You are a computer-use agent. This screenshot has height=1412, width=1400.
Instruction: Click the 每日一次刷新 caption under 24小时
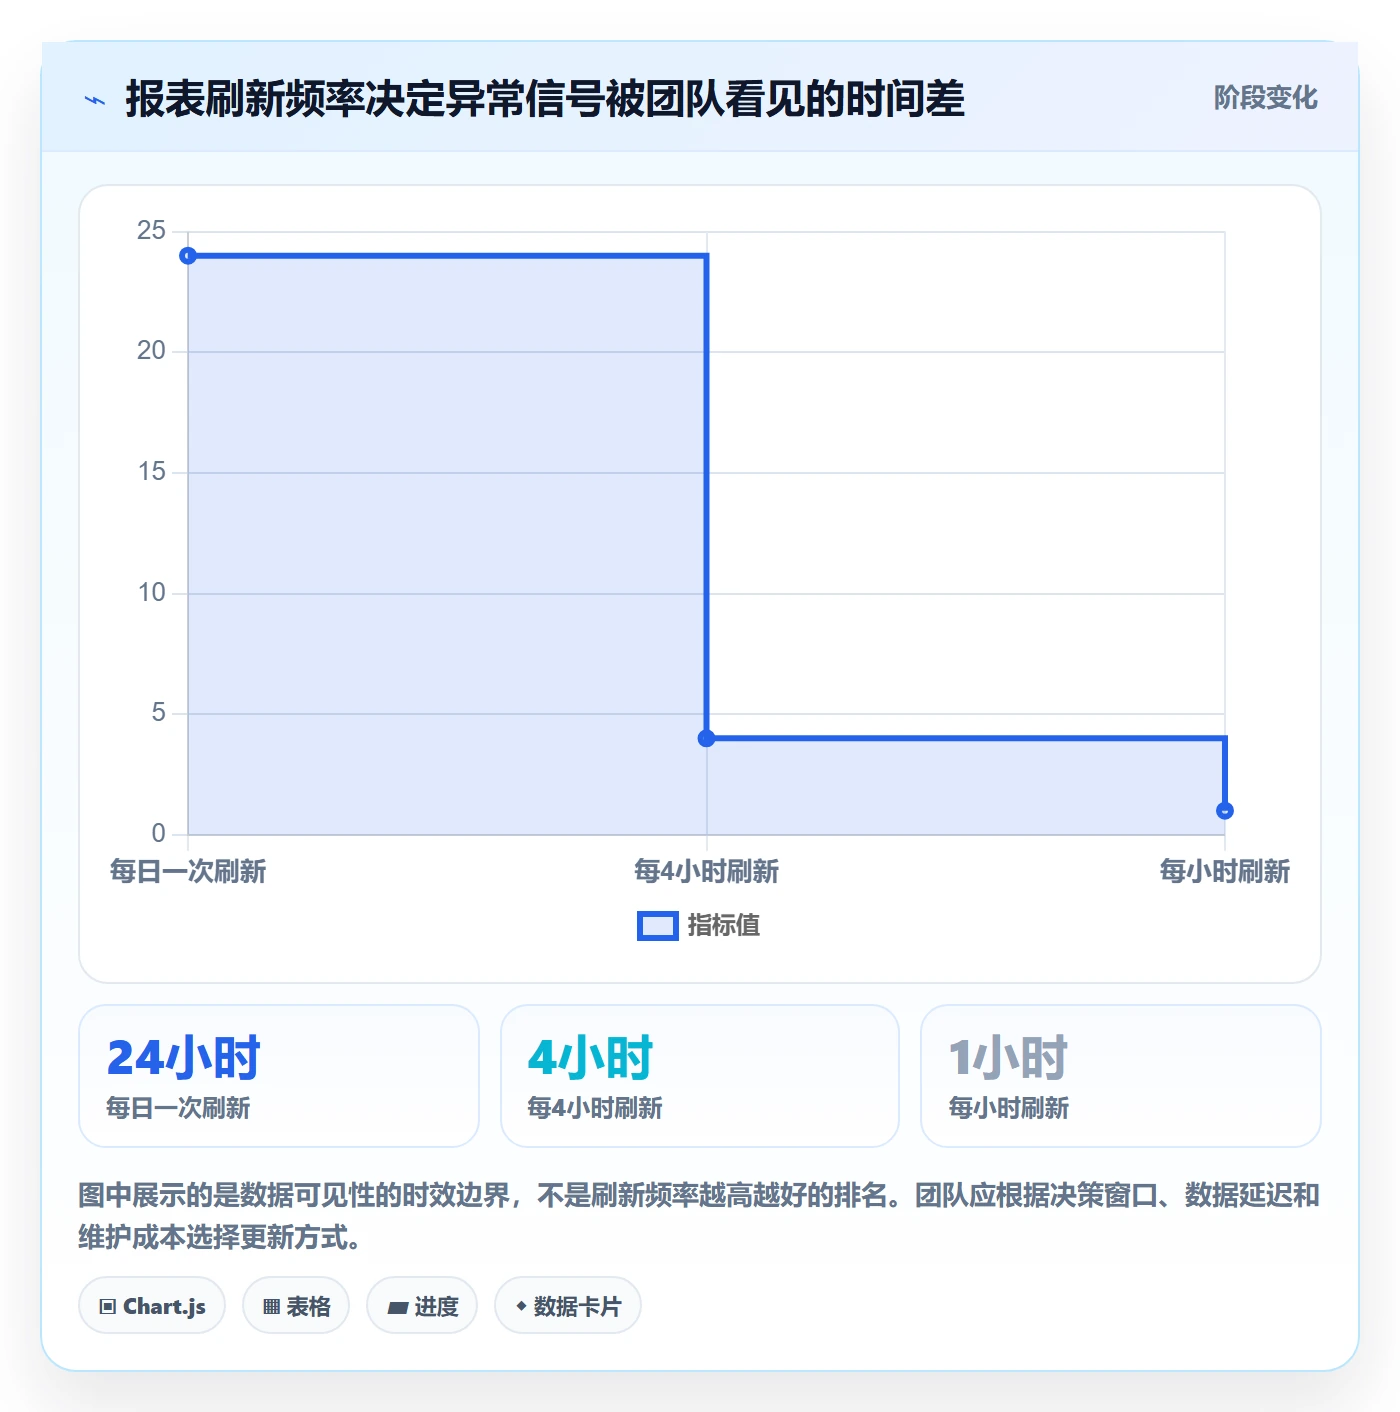pyautogui.click(x=178, y=1108)
